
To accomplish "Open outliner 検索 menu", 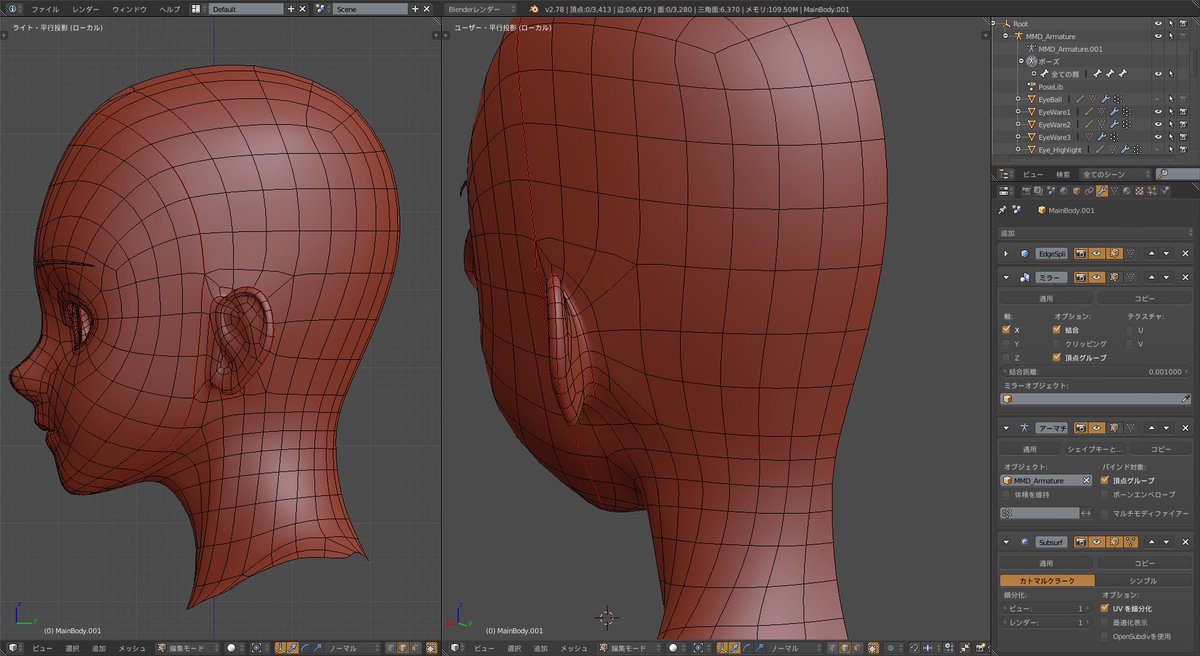I will [x=1062, y=174].
